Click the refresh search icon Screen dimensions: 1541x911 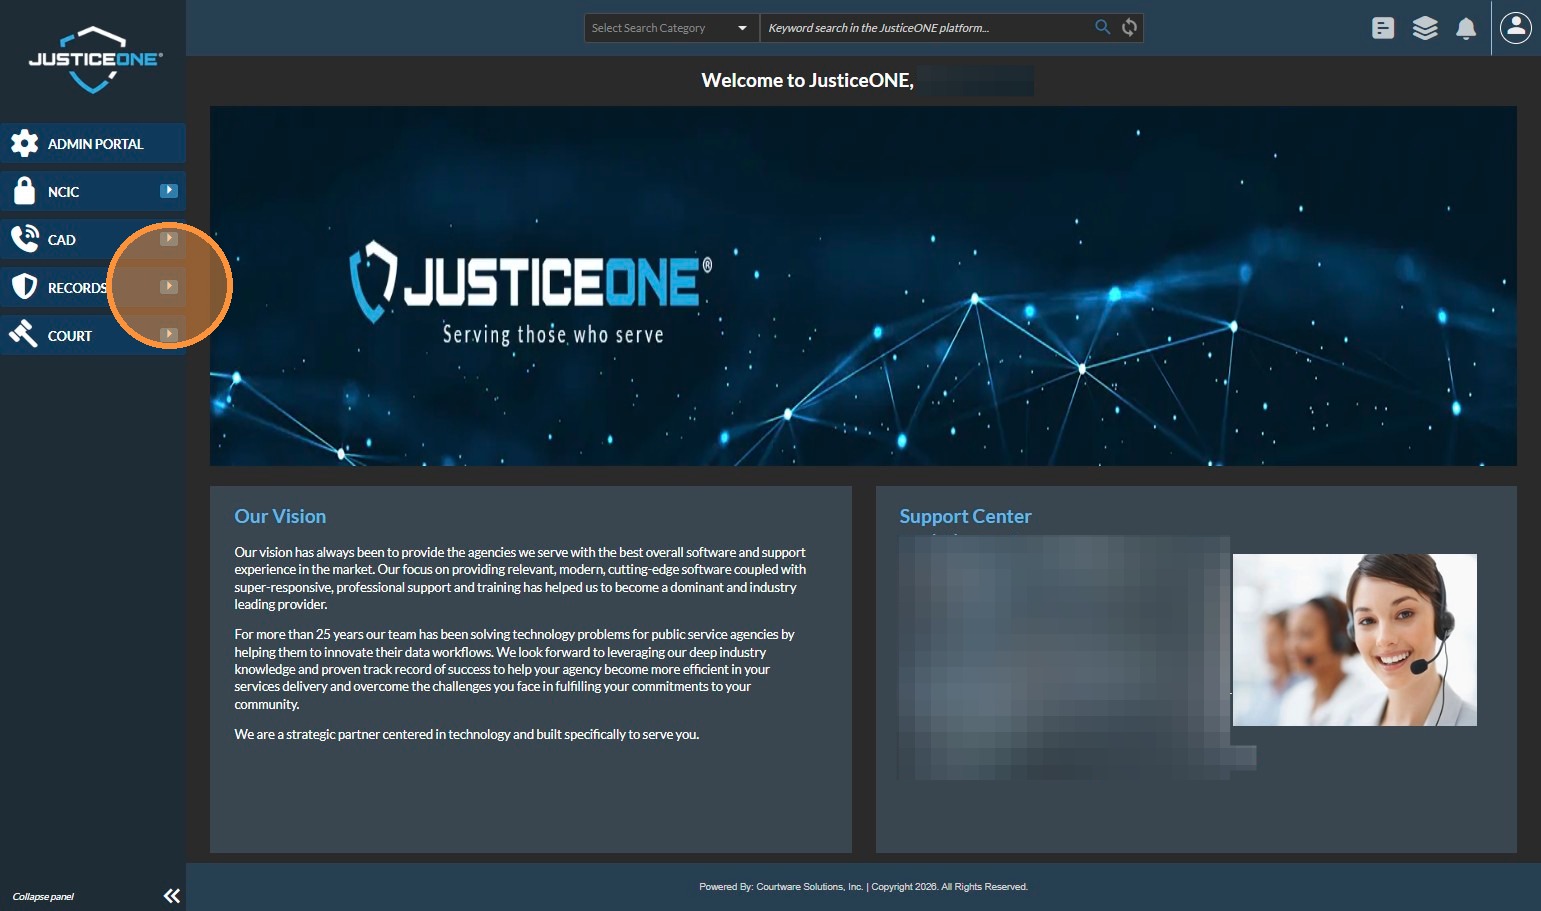1129,27
